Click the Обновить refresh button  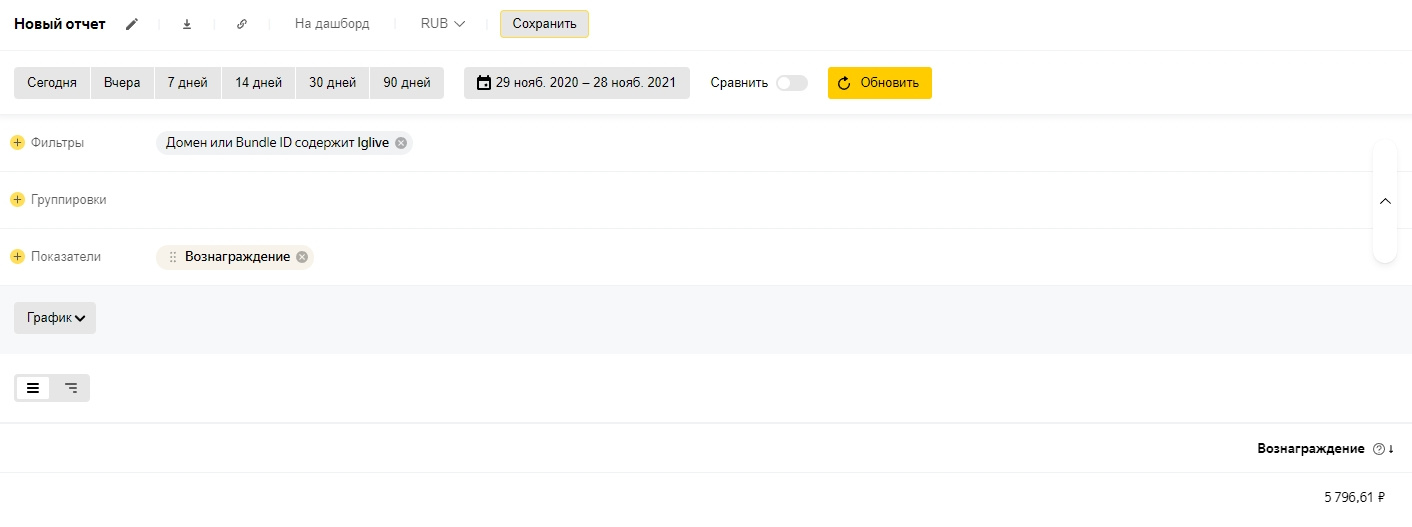click(x=879, y=83)
